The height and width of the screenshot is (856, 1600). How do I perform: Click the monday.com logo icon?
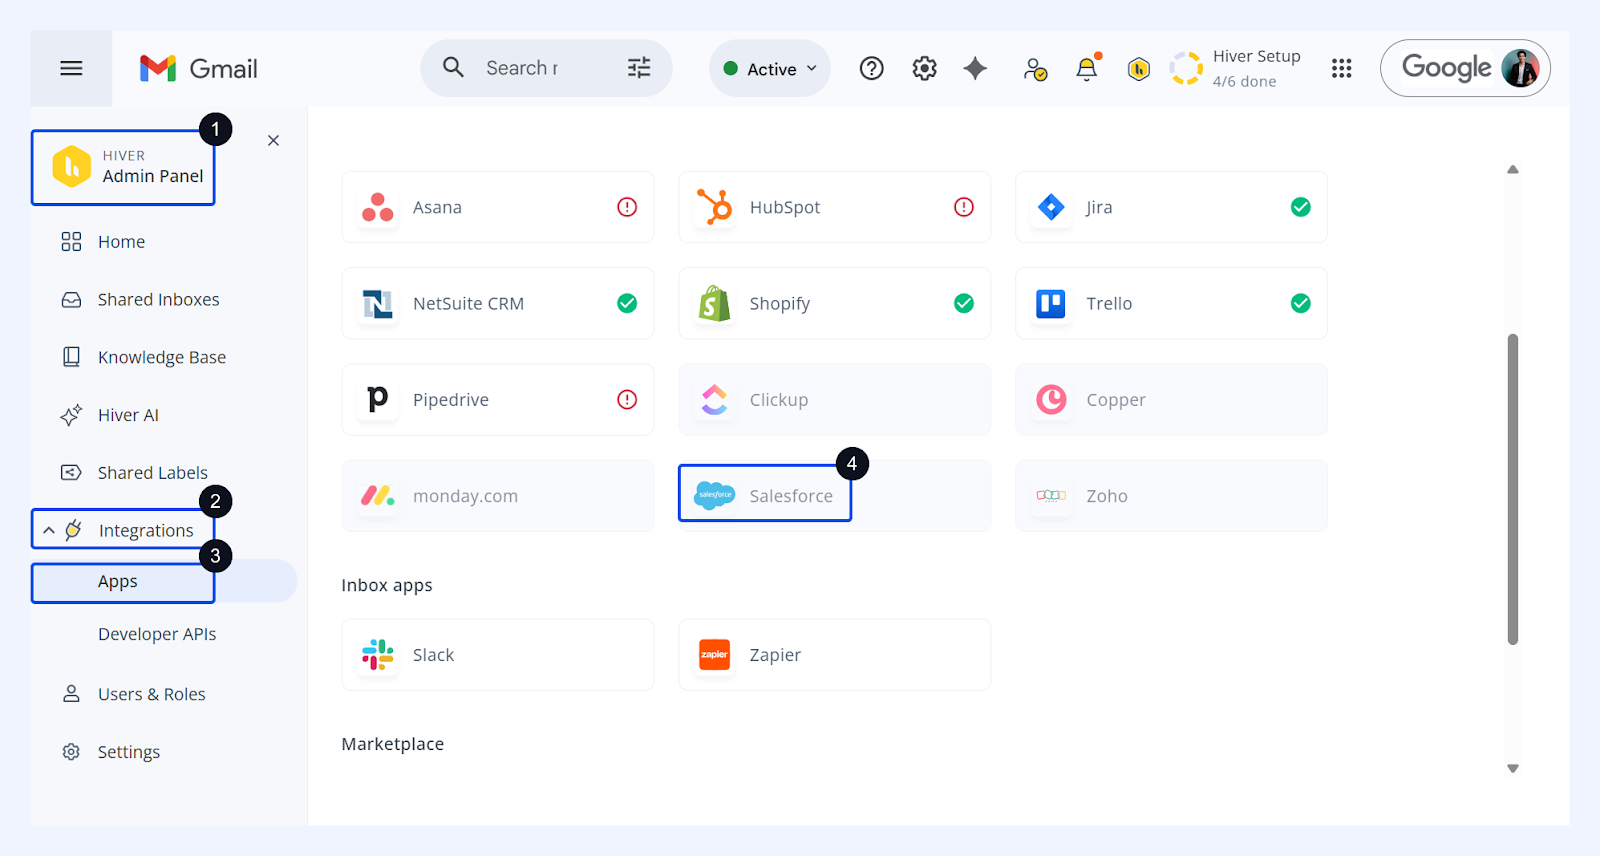[x=378, y=496]
